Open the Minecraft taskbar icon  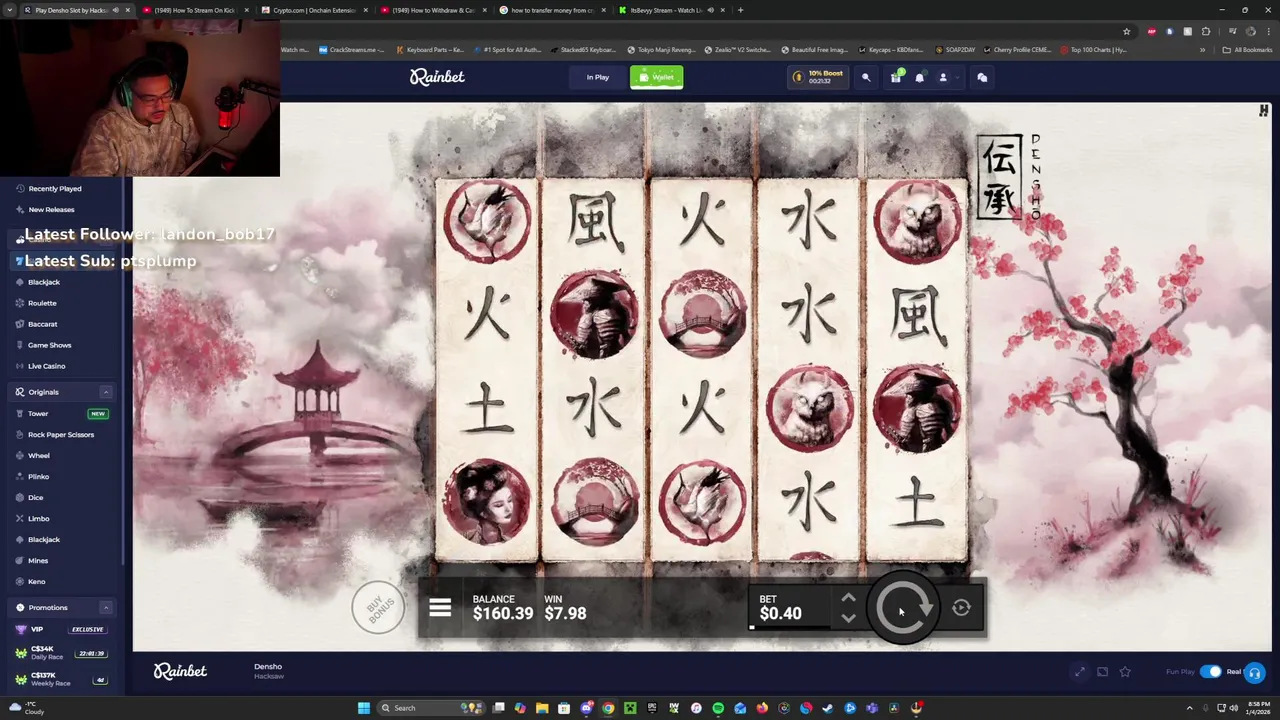[630, 708]
